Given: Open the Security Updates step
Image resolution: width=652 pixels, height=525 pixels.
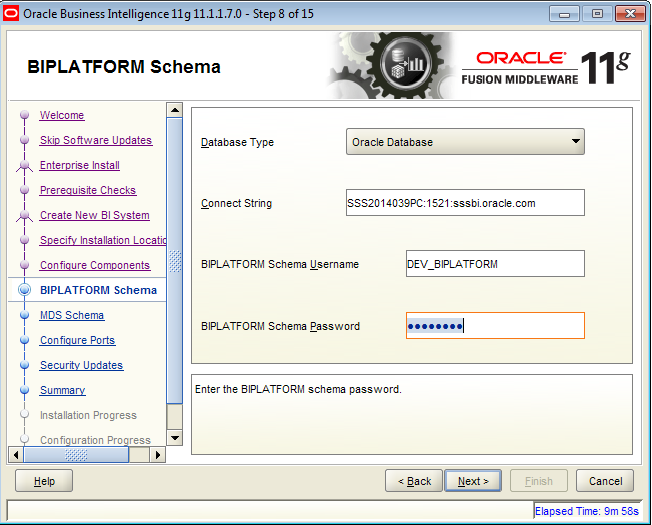Looking at the screenshot, I should coord(82,365).
